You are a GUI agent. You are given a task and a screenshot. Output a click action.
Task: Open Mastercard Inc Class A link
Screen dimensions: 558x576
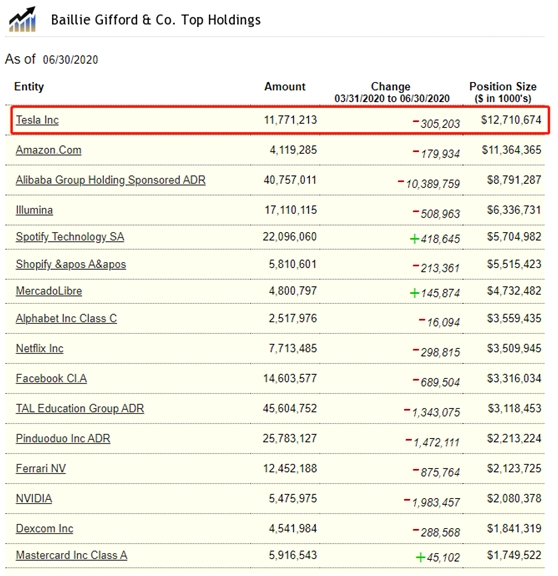(71, 555)
